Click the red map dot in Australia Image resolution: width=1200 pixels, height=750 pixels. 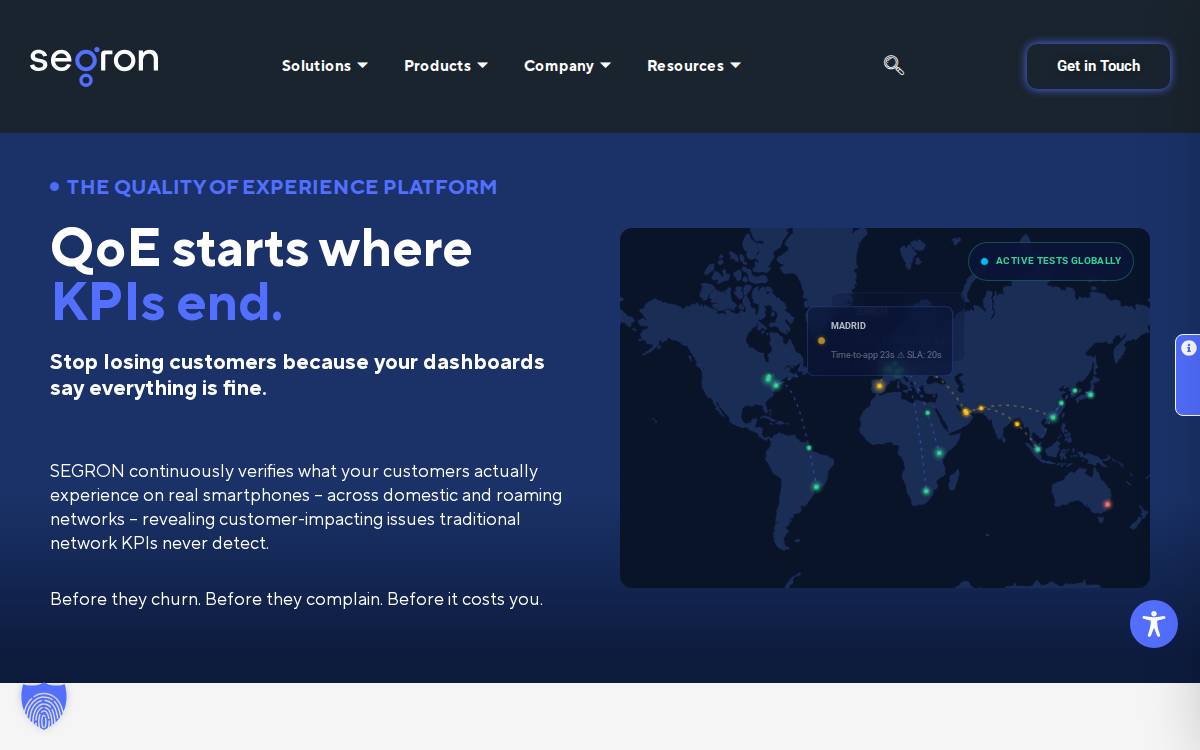coord(1107,504)
